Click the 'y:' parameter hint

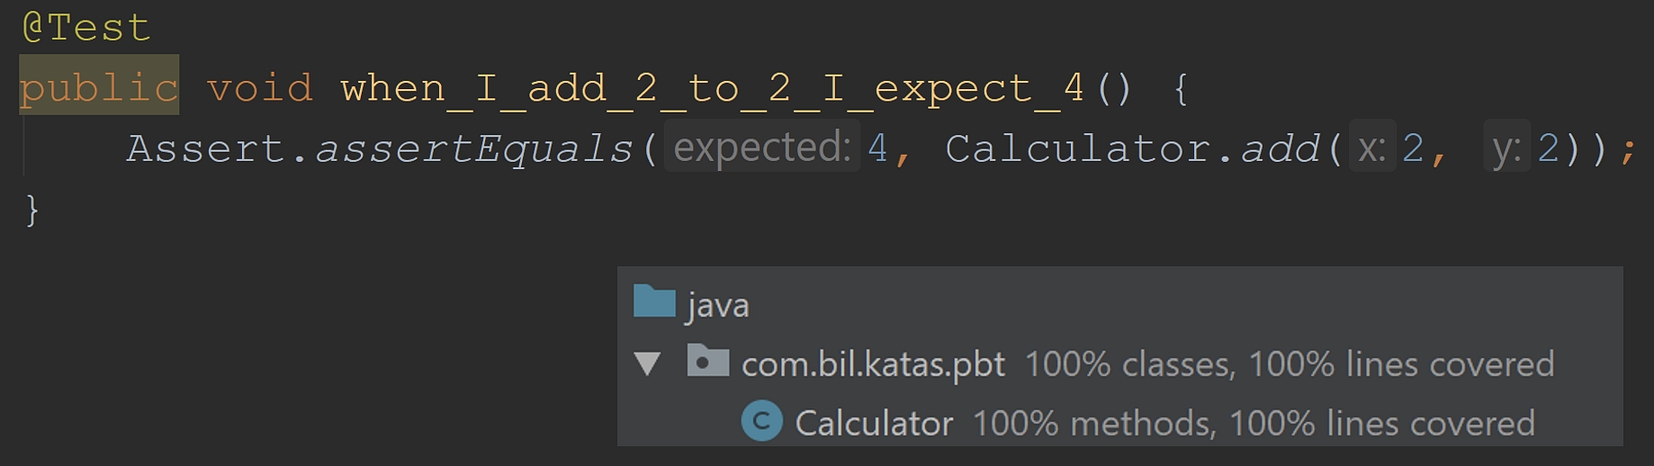pyautogui.click(x=1506, y=148)
